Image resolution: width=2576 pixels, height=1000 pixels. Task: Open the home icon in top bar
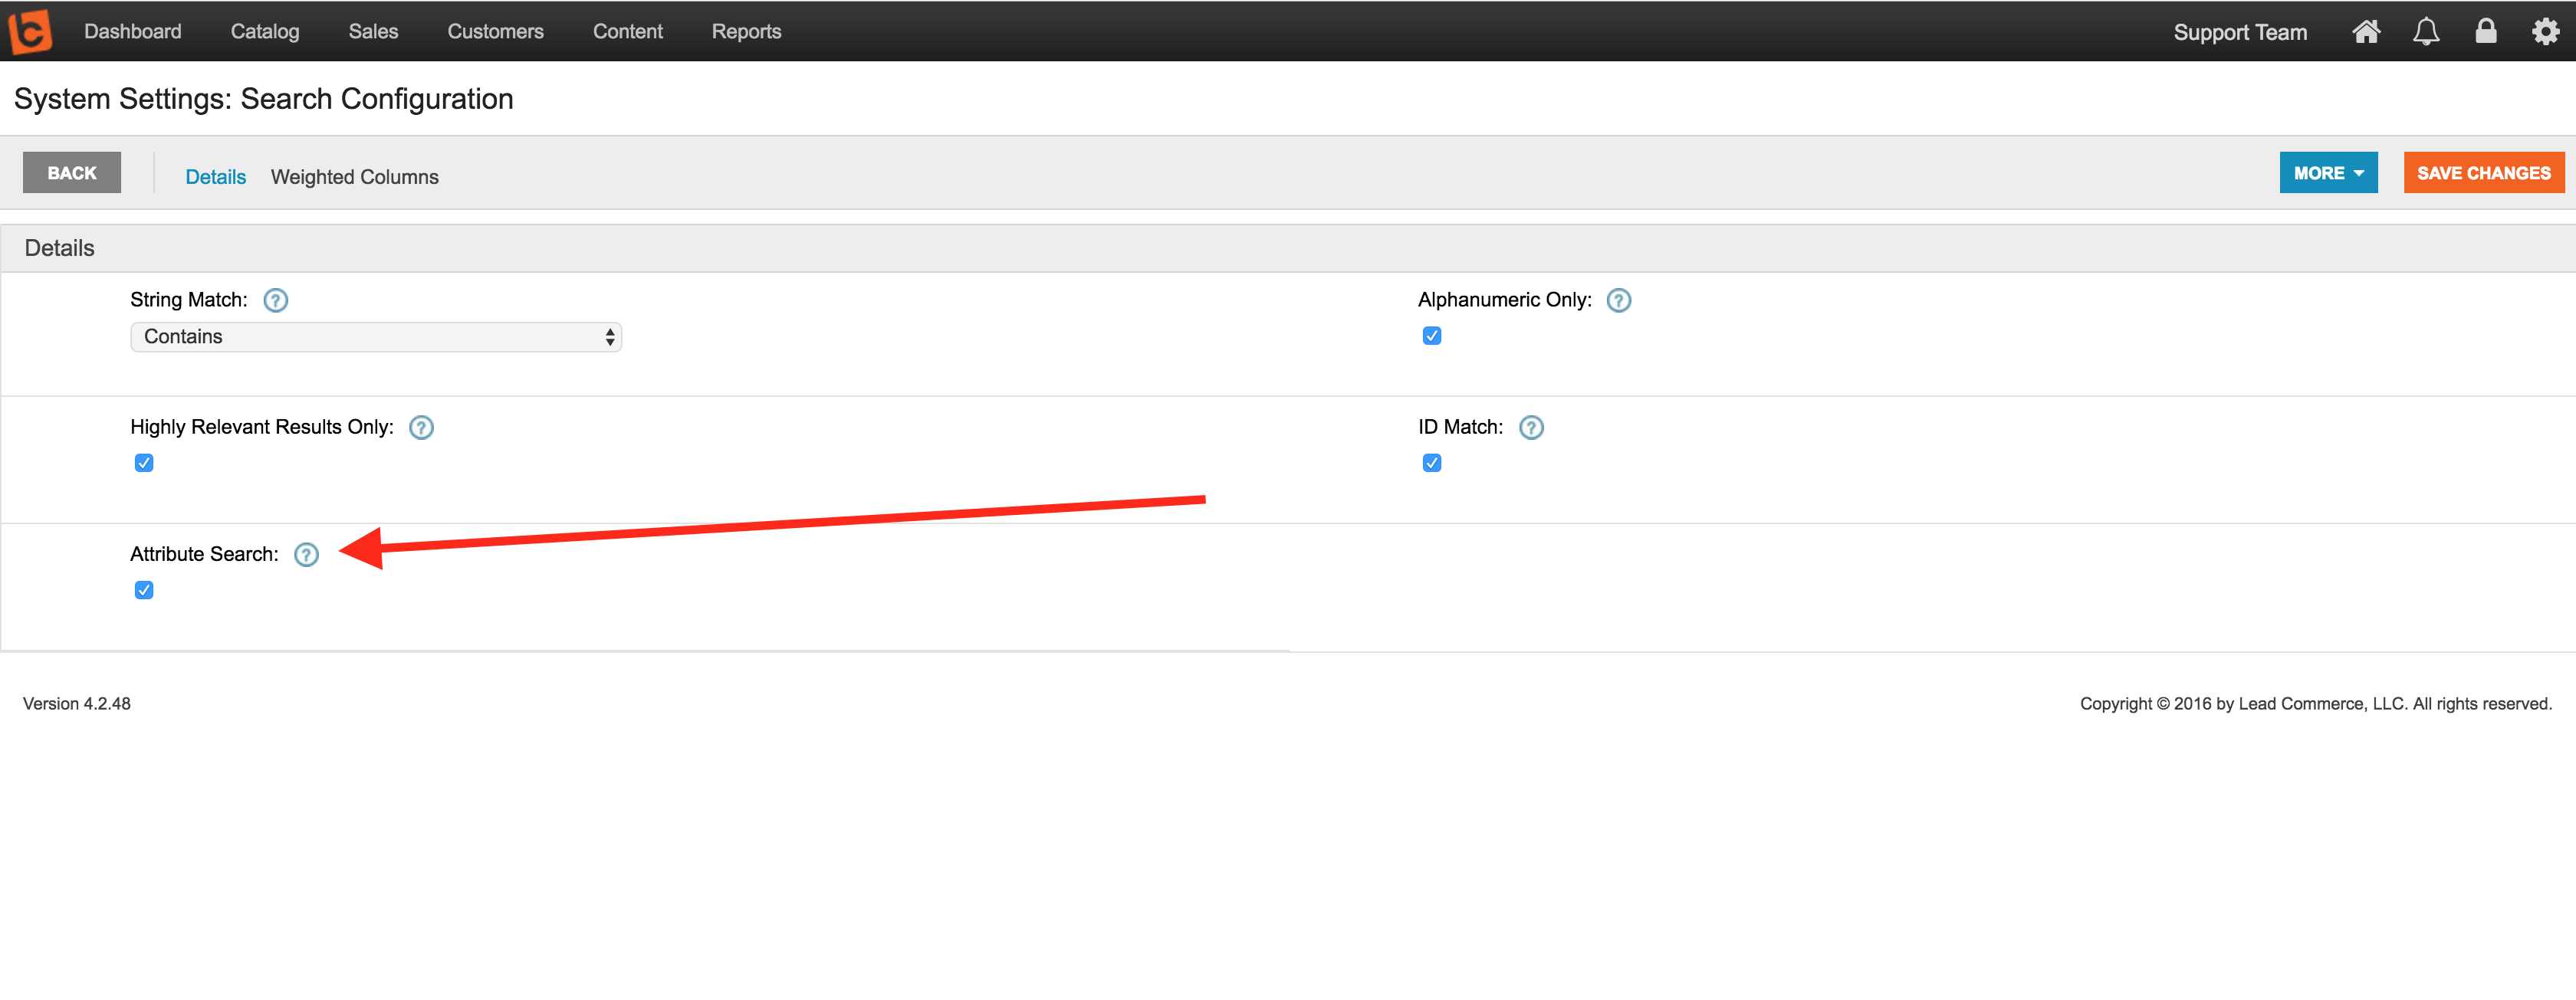pyautogui.click(x=2365, y=32)
